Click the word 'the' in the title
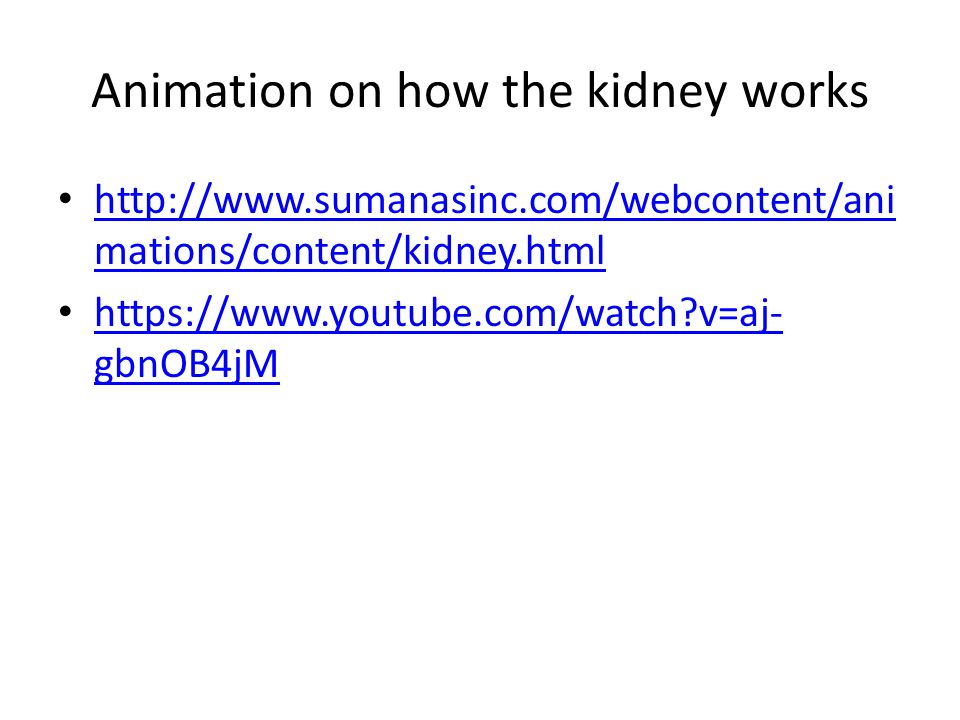The image size is (960, 720). click(x=537, y=91)
